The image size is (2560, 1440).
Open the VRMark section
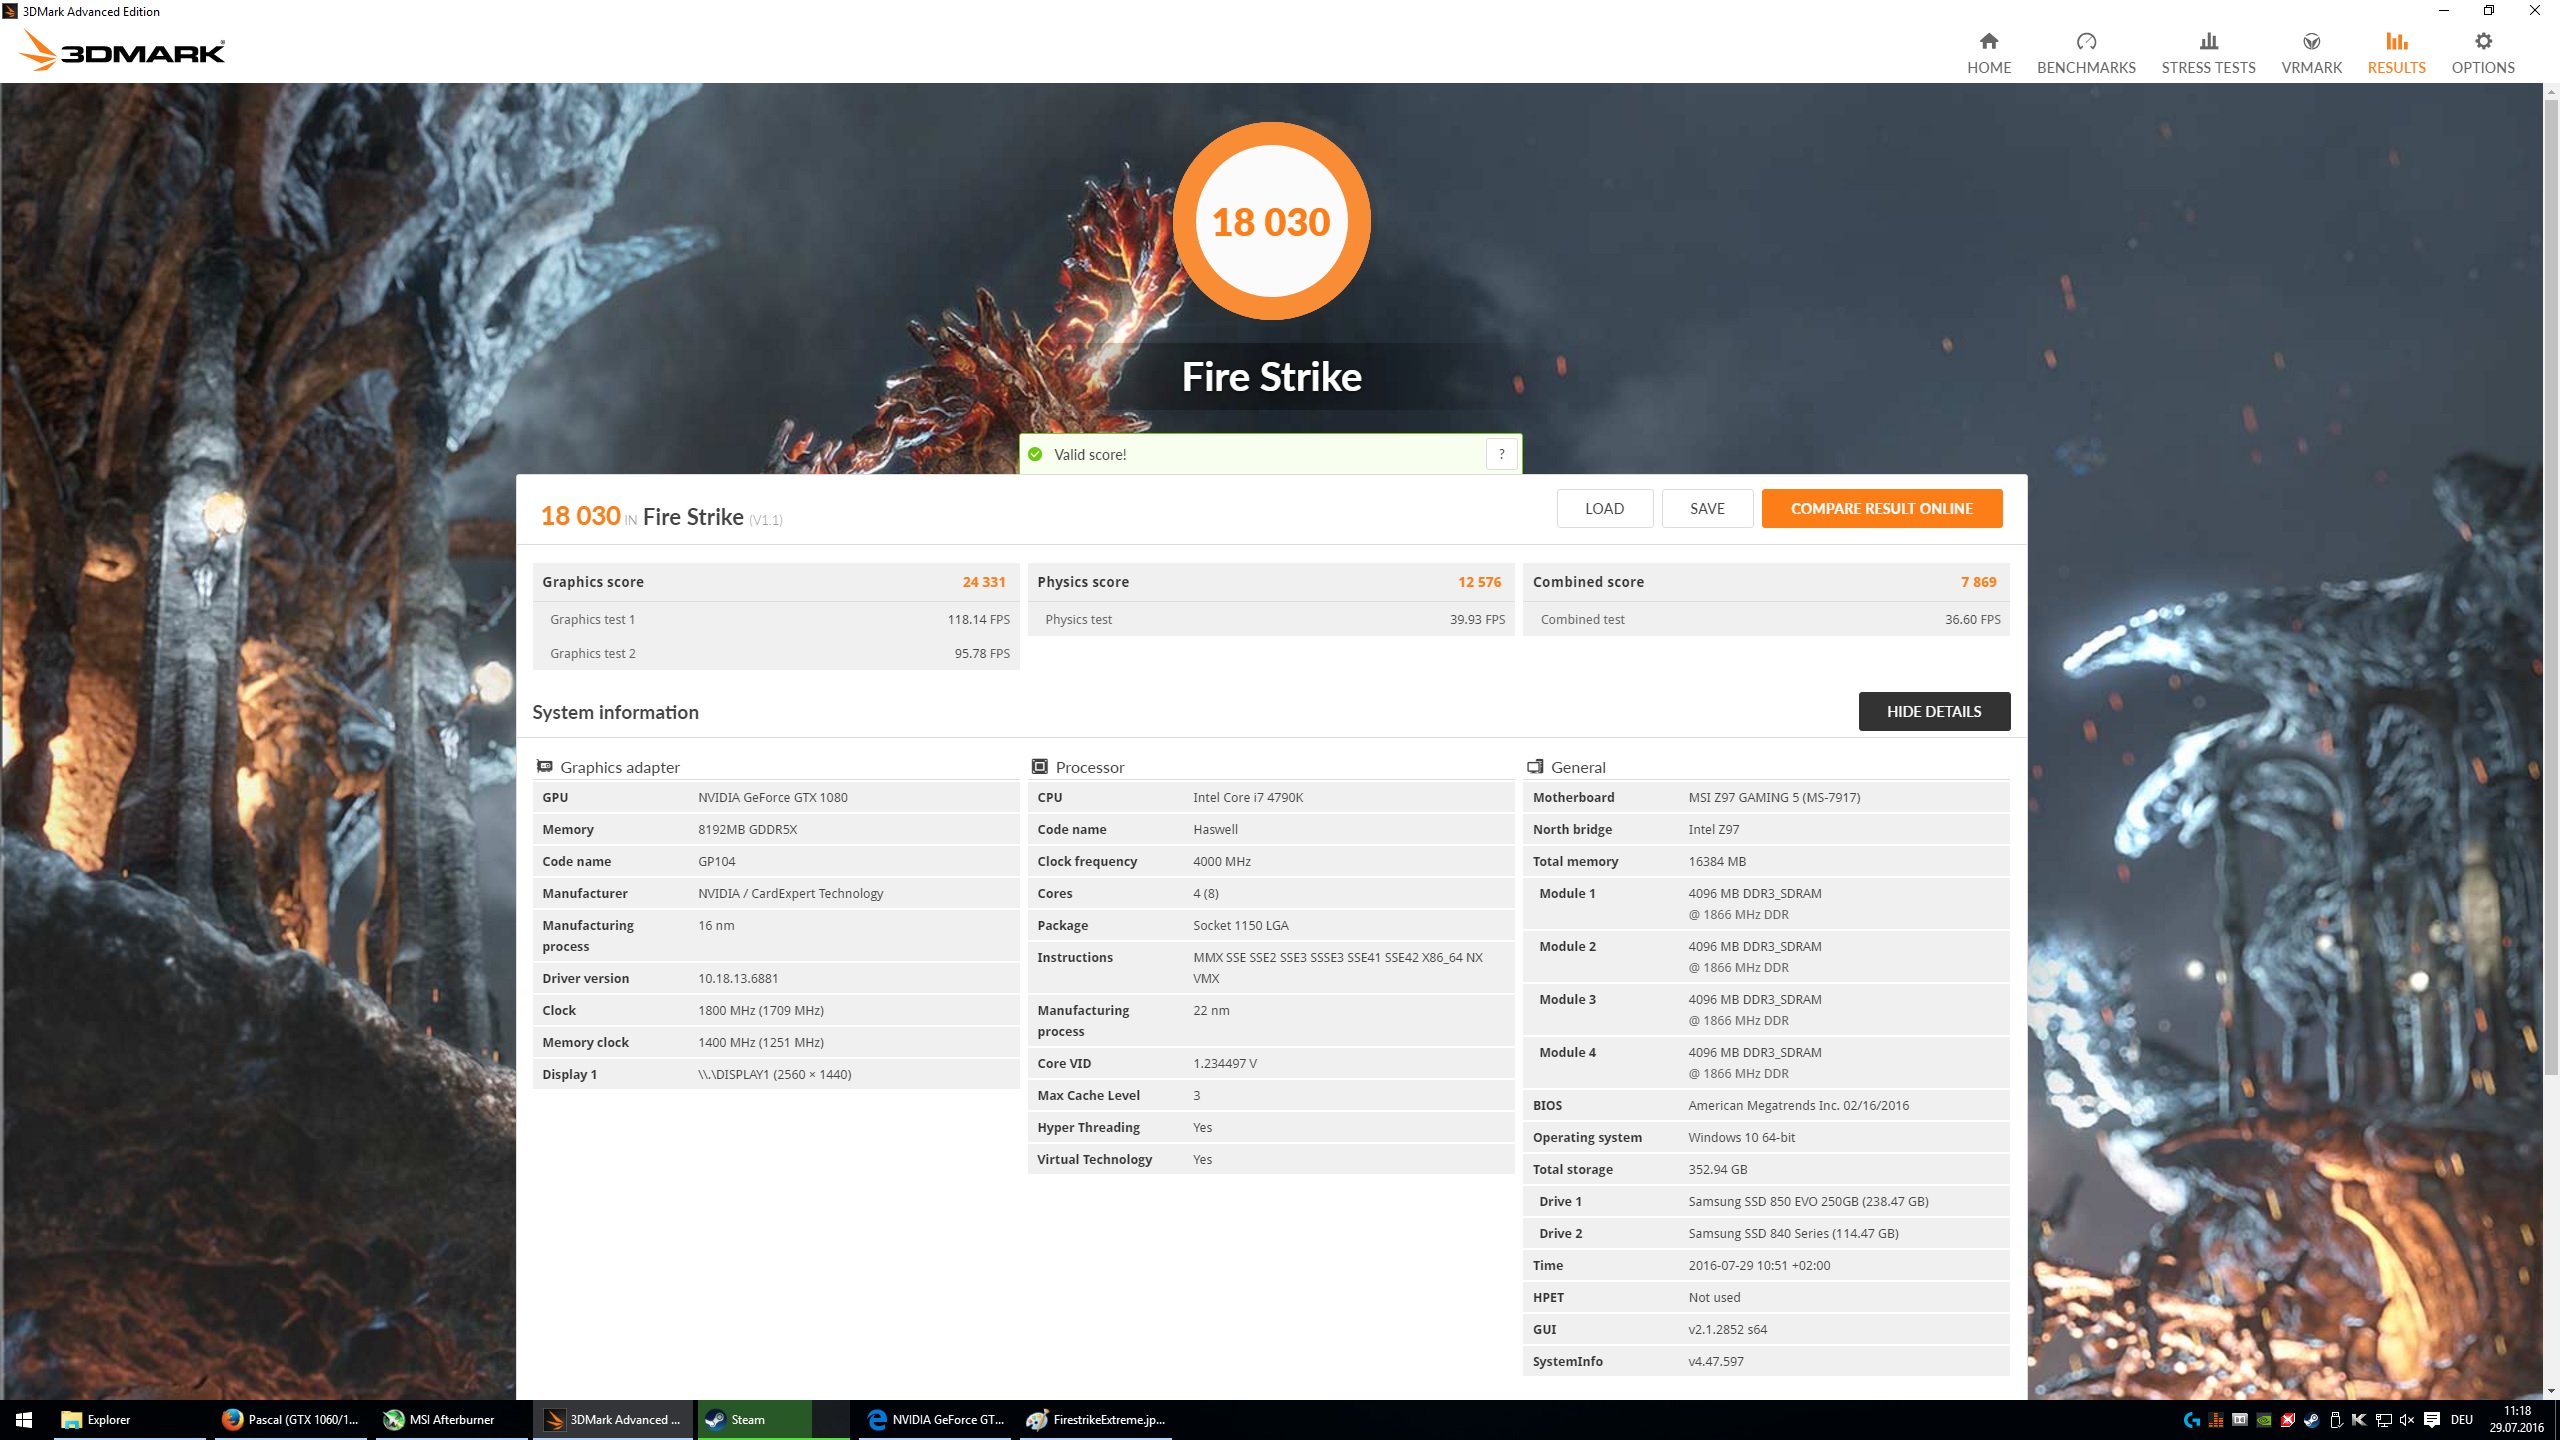(x=2311, y=52)
